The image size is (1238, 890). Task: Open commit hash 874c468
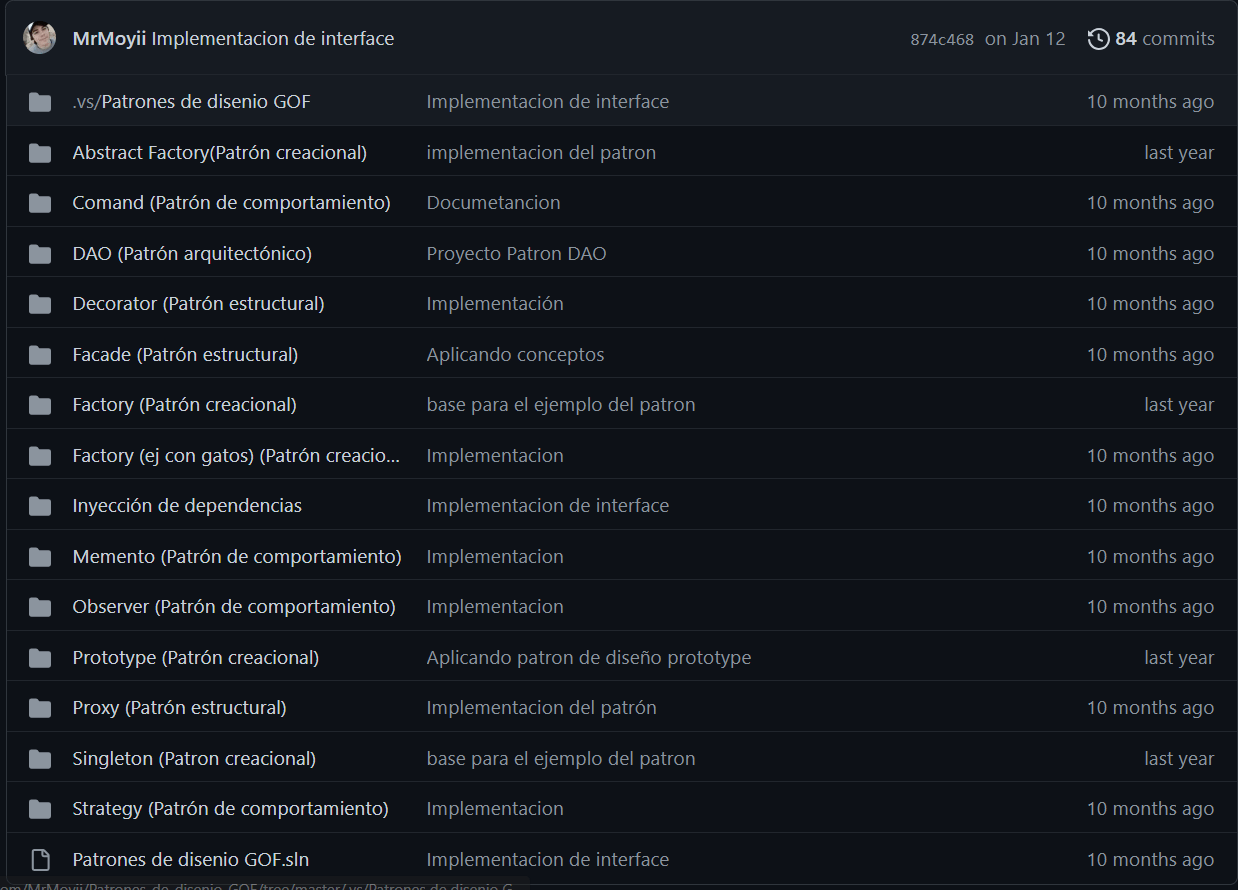point(941,40)
